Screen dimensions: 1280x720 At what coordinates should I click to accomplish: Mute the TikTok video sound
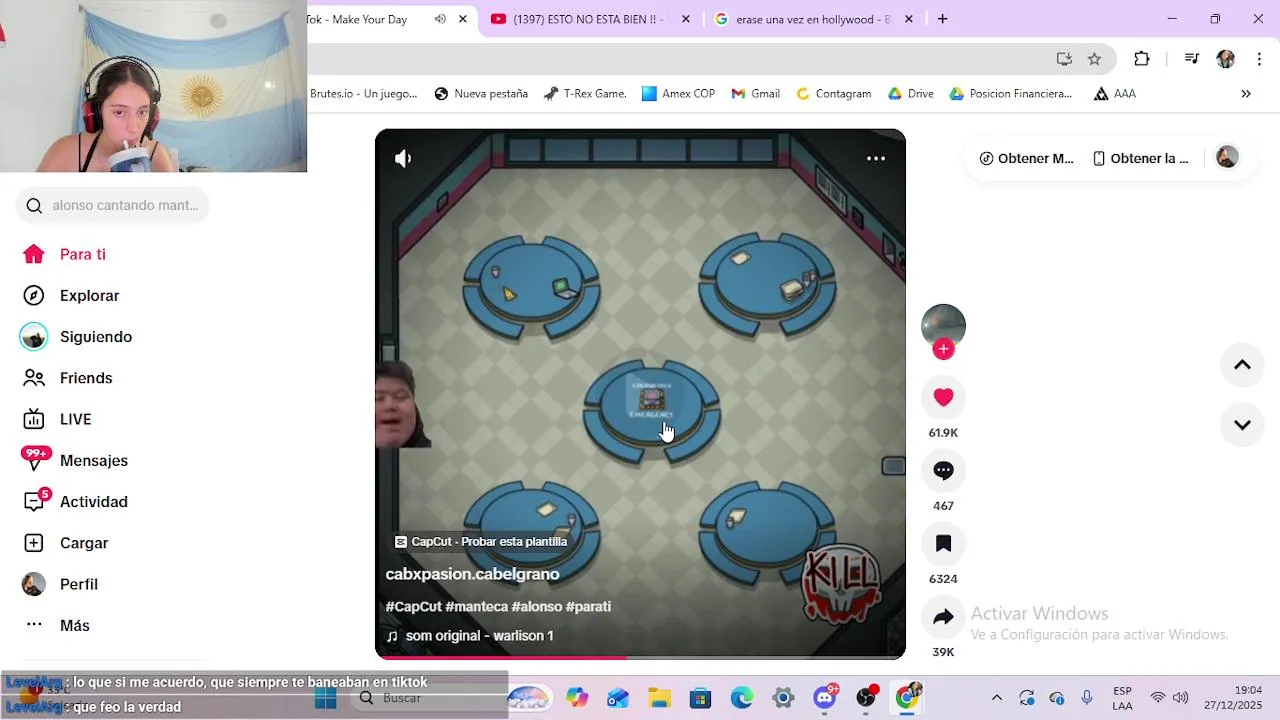coord(403,158)
